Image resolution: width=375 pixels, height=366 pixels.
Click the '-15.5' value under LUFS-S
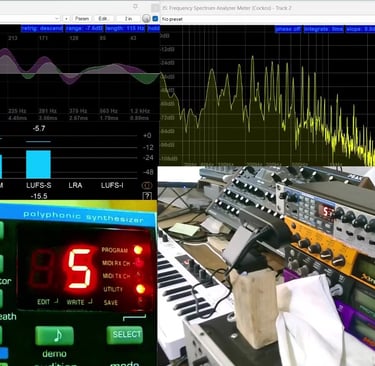pos(39,196)
